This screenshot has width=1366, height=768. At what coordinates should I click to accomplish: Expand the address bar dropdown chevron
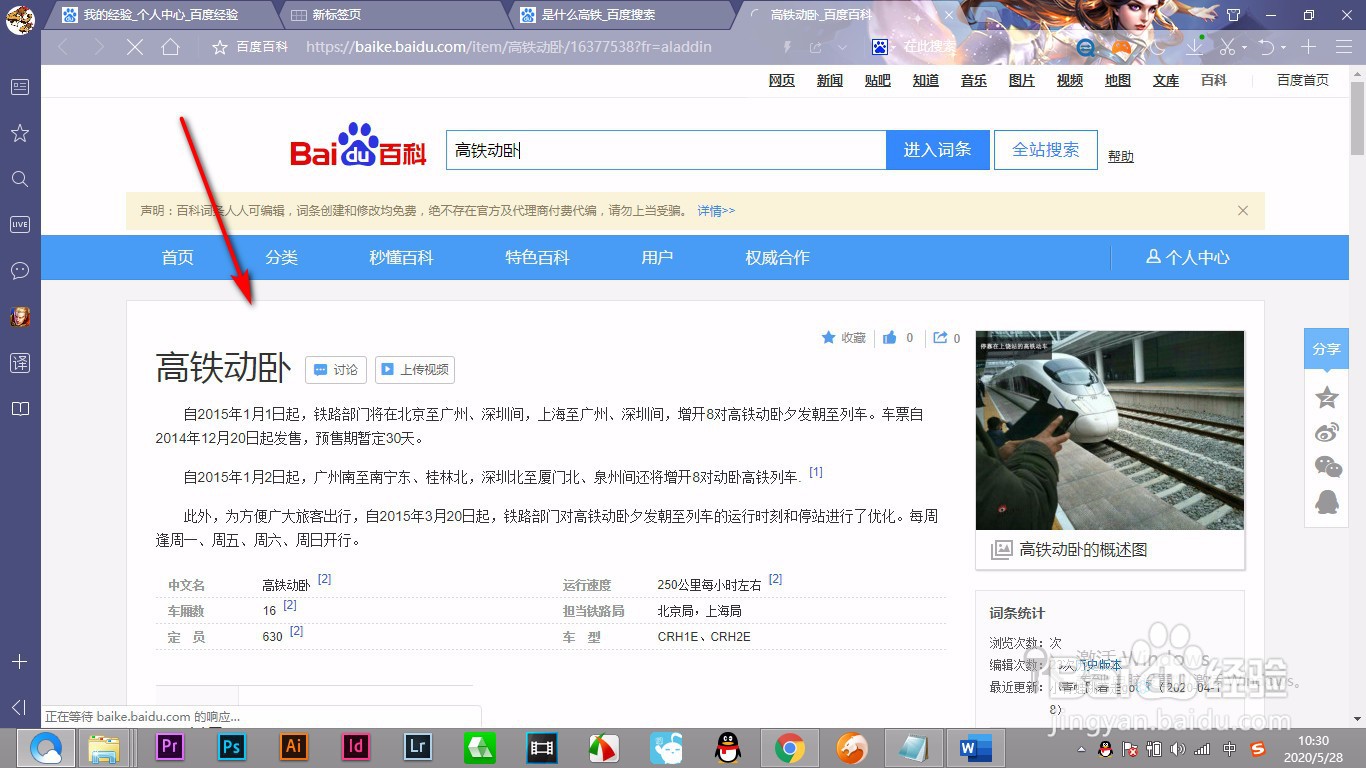[842, 47]
